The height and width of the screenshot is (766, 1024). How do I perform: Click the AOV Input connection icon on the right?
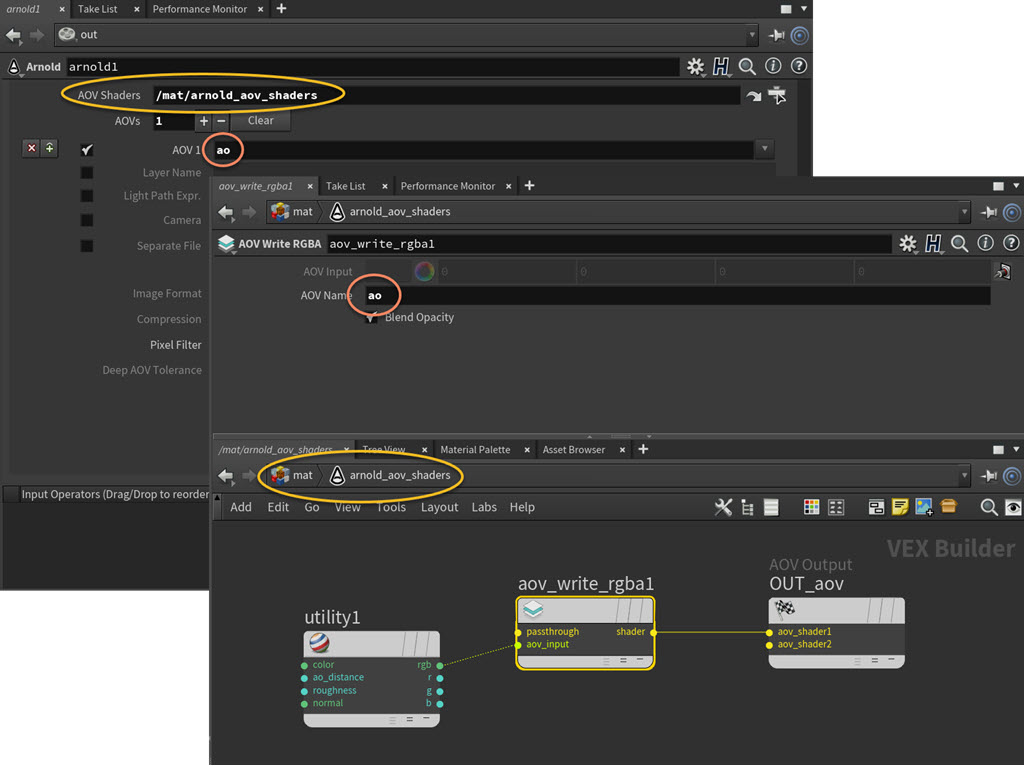tap(1003, 271)
